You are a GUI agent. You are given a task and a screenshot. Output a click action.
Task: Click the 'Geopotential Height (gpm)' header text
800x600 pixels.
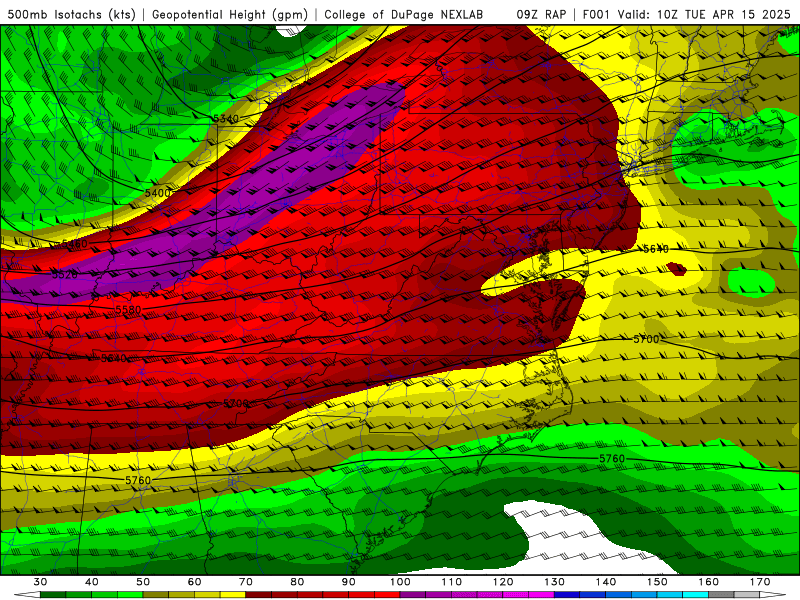pos(230,15)
